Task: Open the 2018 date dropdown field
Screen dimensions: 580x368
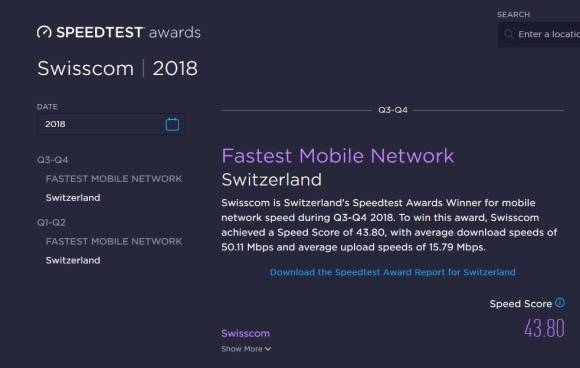Action: click(x=111, y=124)
